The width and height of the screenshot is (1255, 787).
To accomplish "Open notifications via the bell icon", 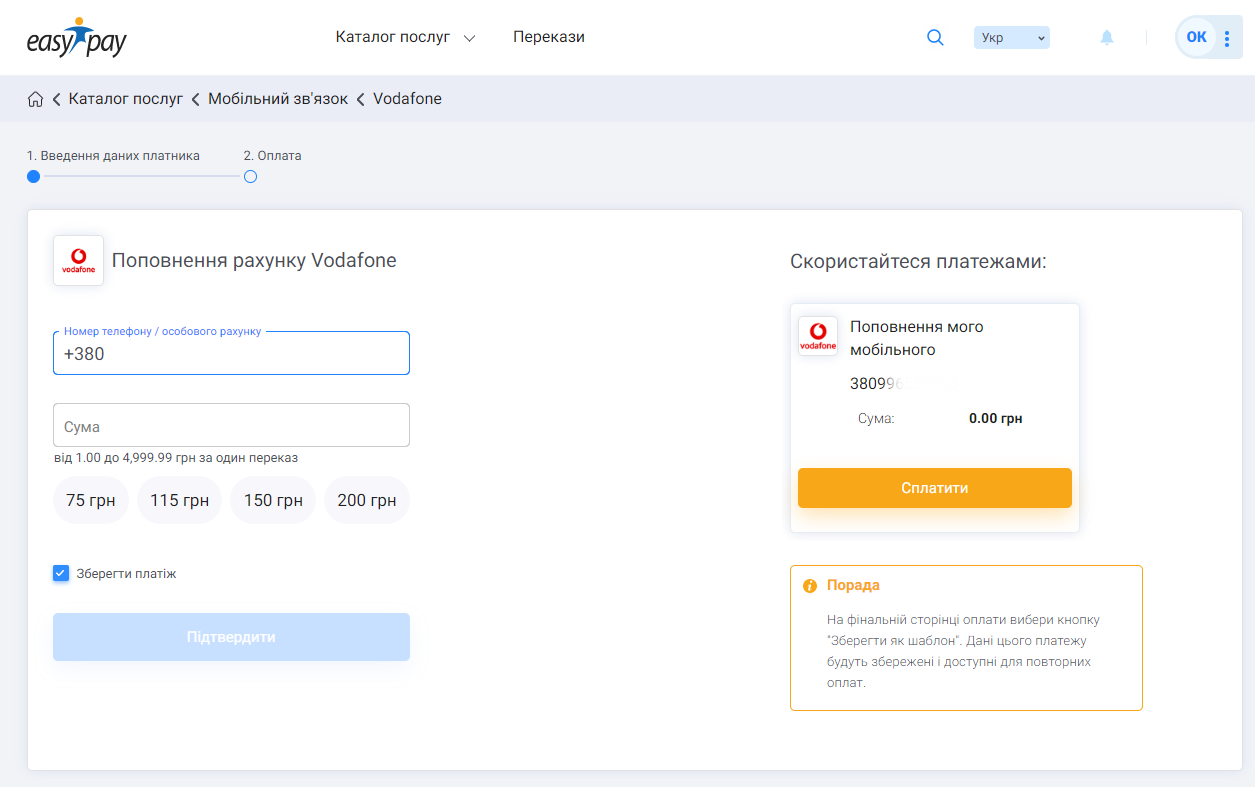I will pyautogui.click(x=1106, y=36).
